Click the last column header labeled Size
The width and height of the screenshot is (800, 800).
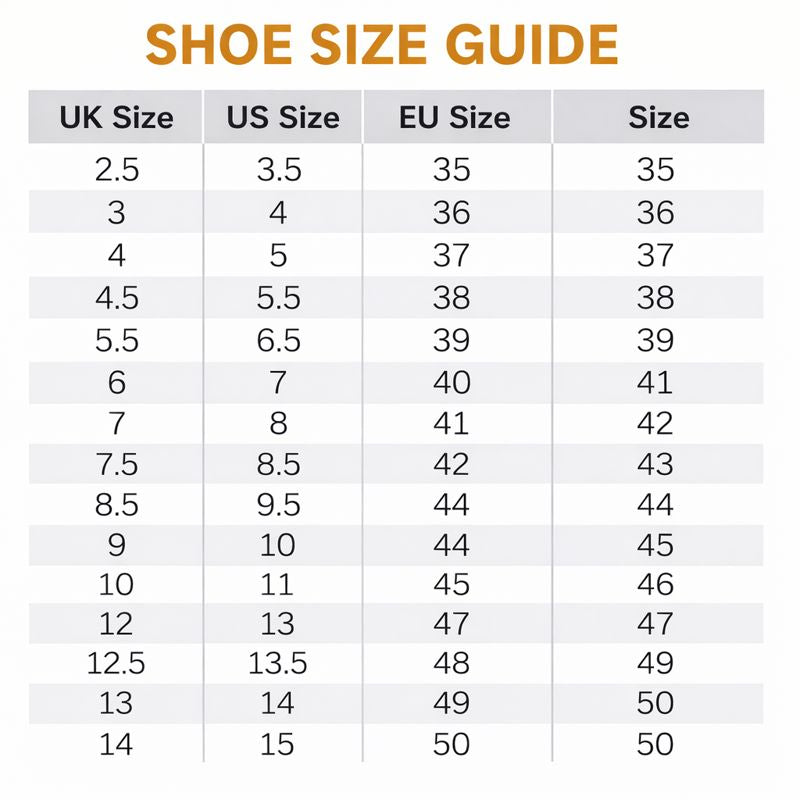click(x=658, y=118)
